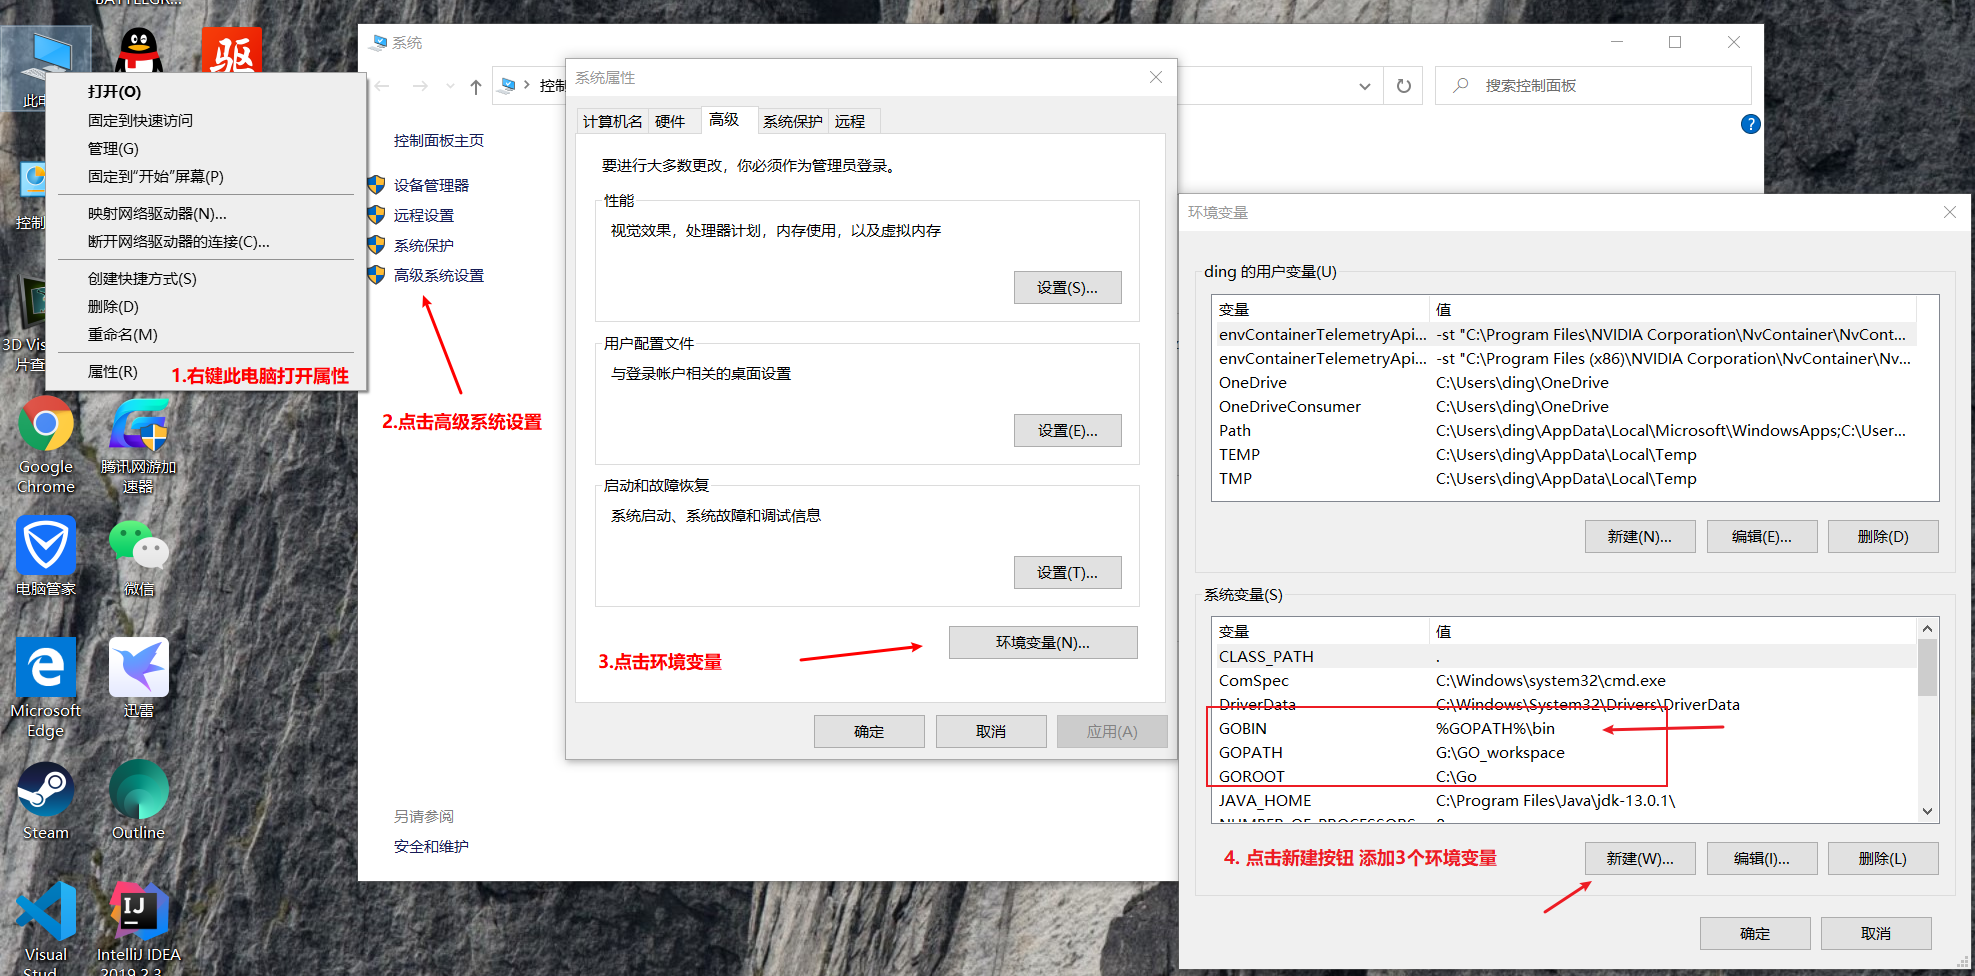Click the 环境变量(N) button
1975x976 pixels.
pyautogui.click(x=1042, y=642)
